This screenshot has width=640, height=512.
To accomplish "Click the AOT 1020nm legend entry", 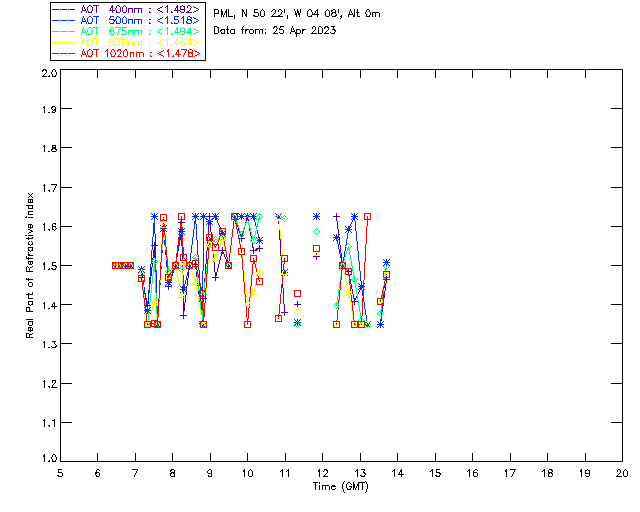I will tap(127, 53).
